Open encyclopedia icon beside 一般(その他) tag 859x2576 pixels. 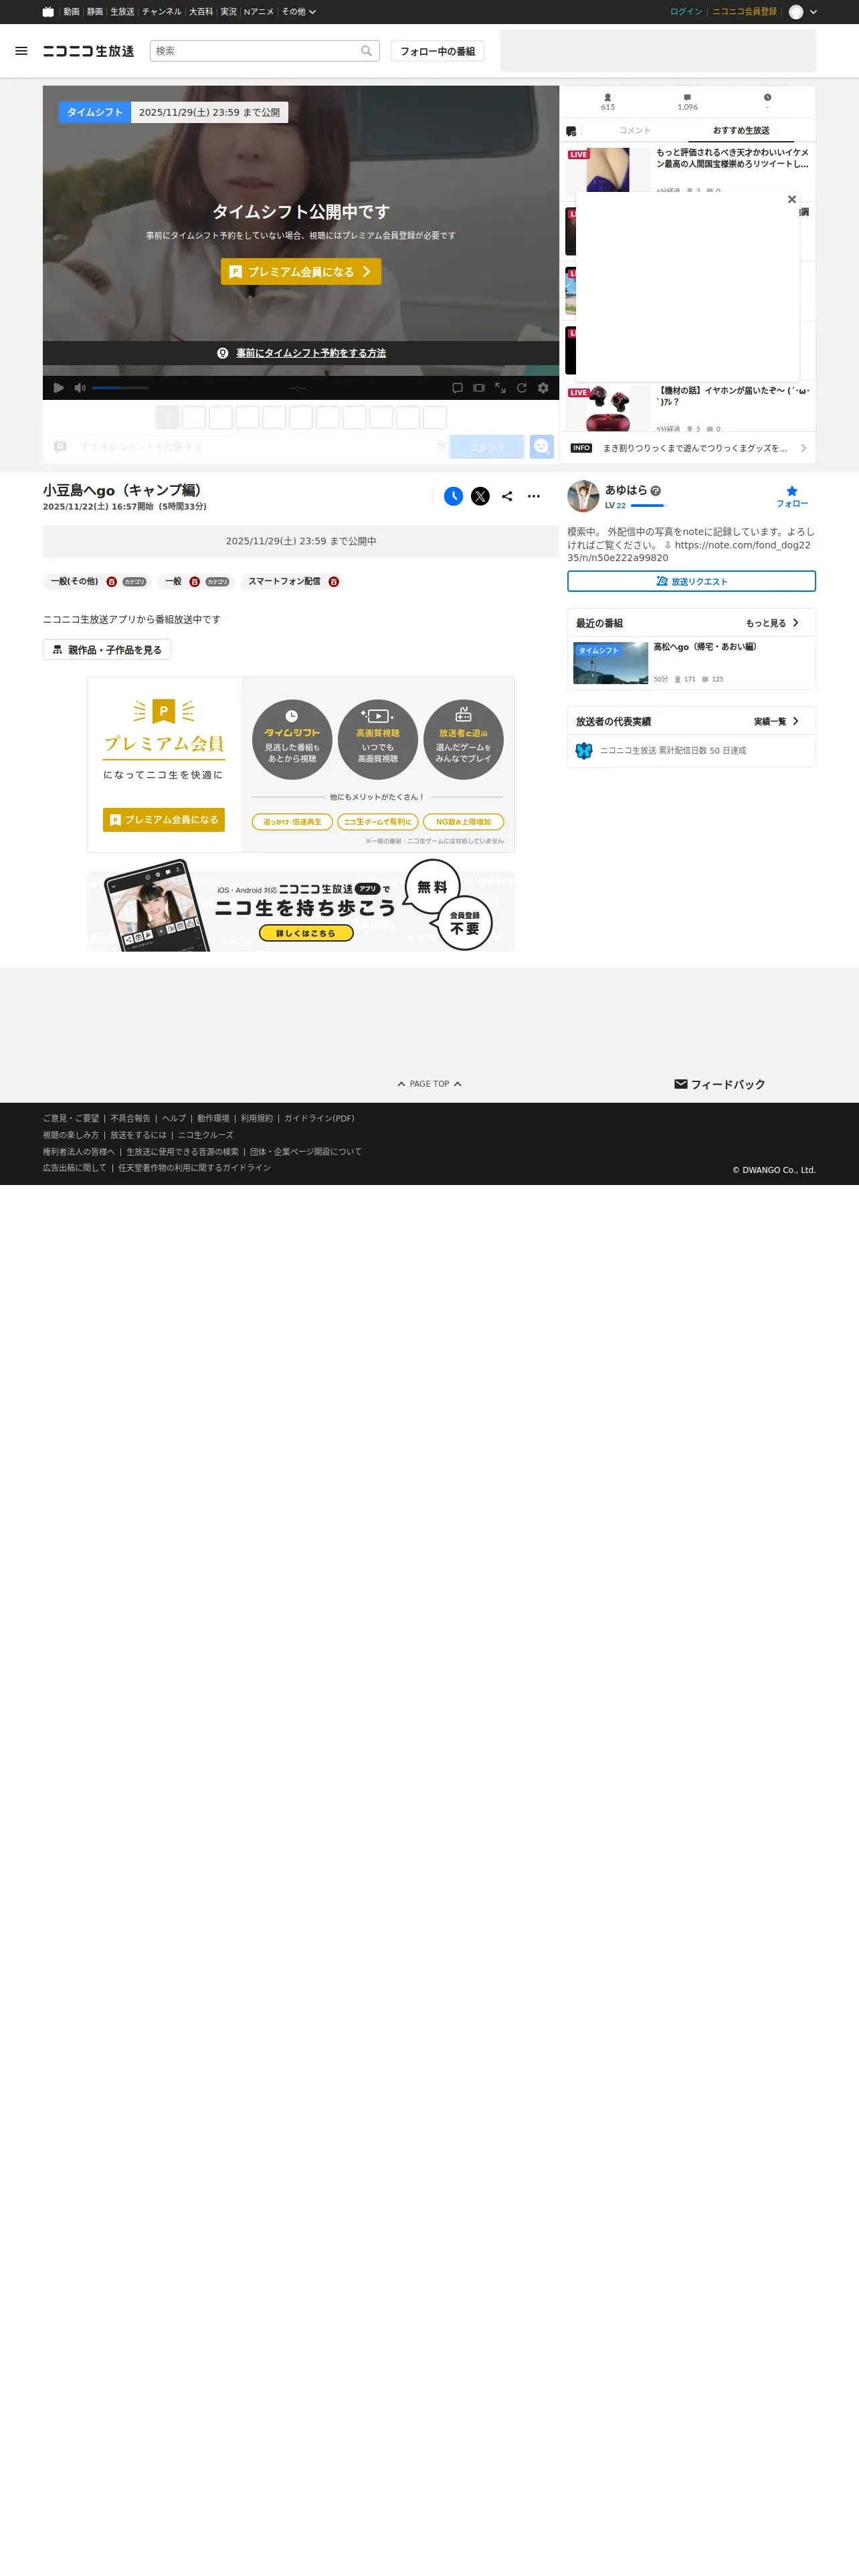(112, 582)
